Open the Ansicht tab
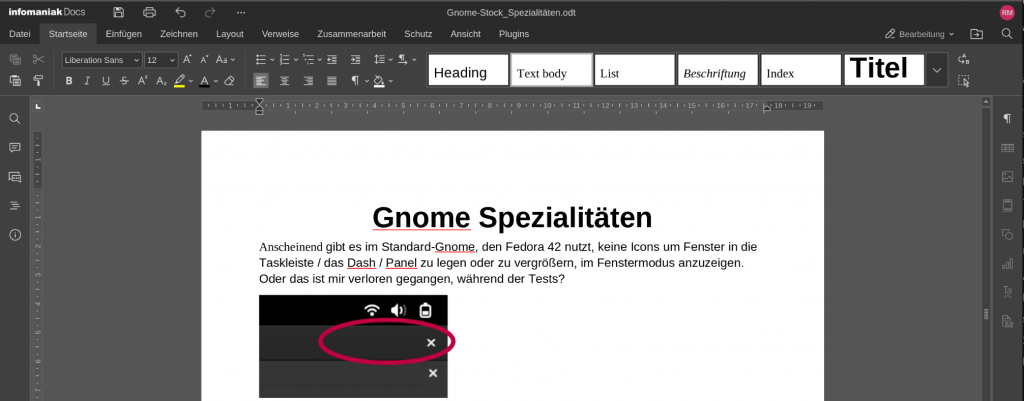This screenshot has height=401, width=1024. [466, 34]
